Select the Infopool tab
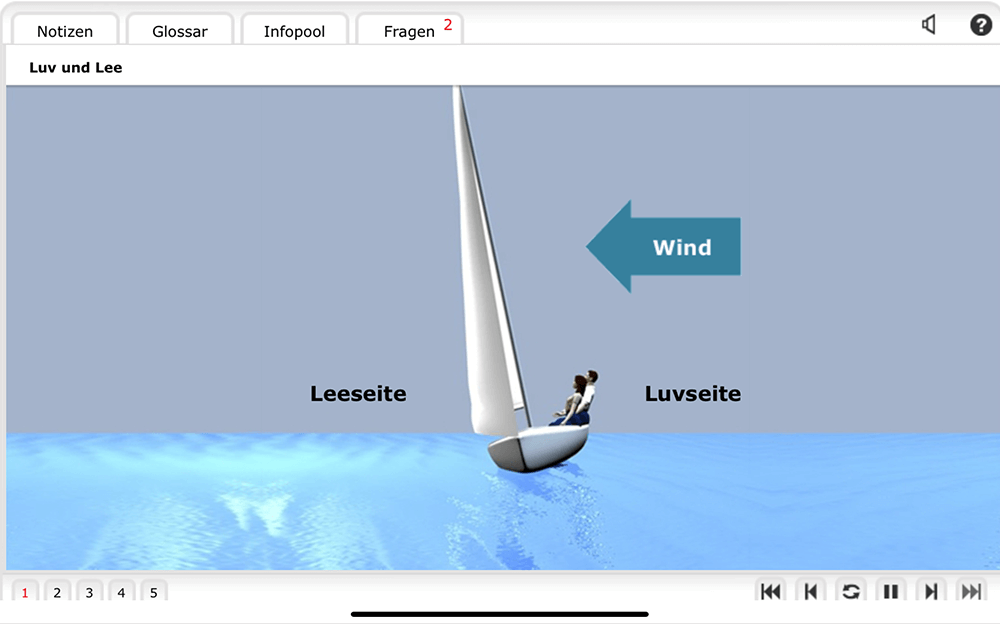The width and height of the screenshot is (1000, 624). [294, 31]
